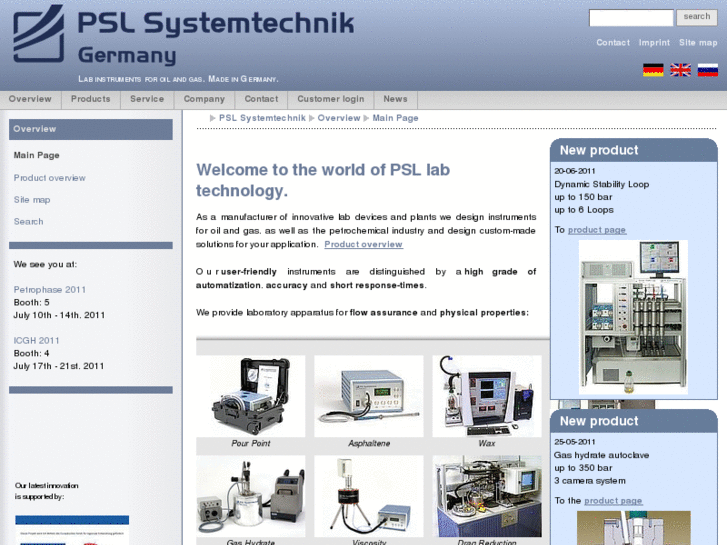Click inside the search text field

click(x=631, y=18)
